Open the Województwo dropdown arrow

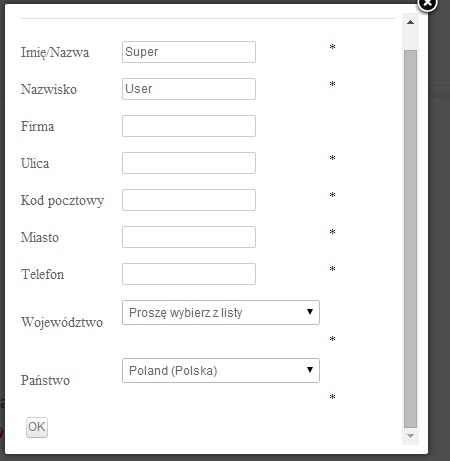click(x=310, y=312)
